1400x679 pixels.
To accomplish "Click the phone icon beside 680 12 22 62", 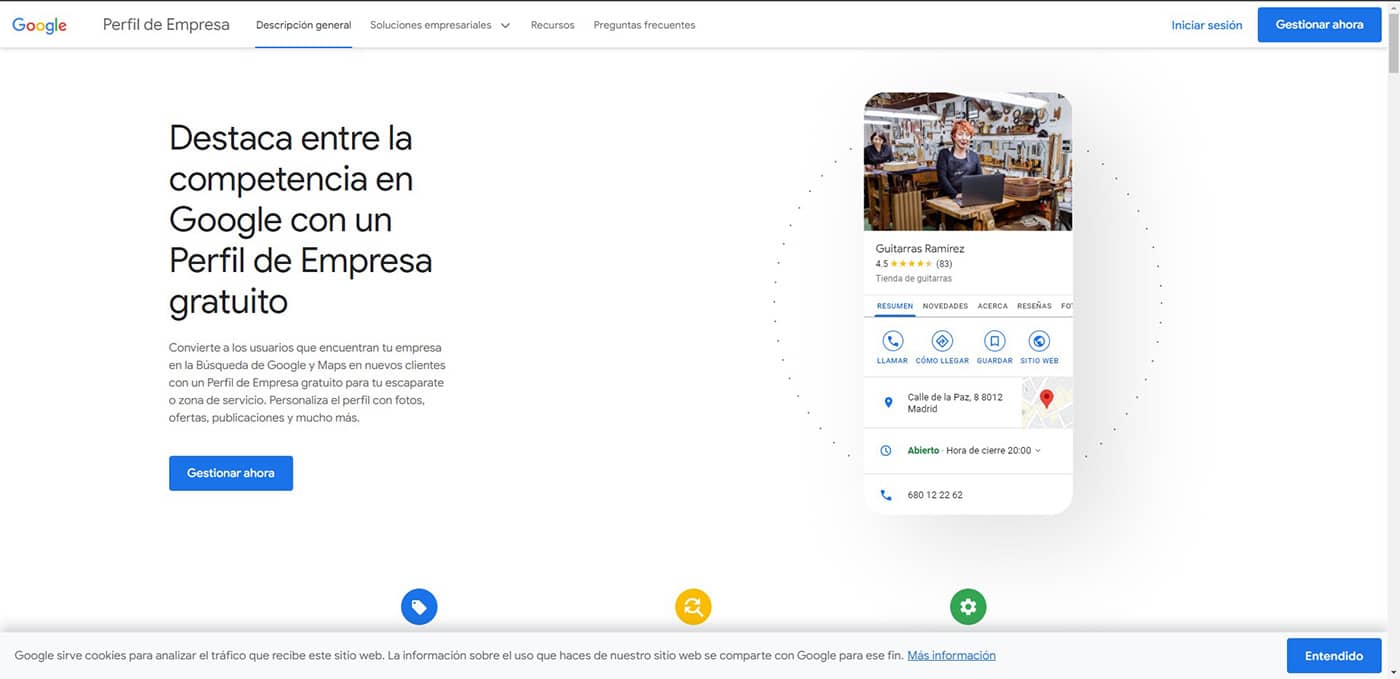I will [886, 494].
